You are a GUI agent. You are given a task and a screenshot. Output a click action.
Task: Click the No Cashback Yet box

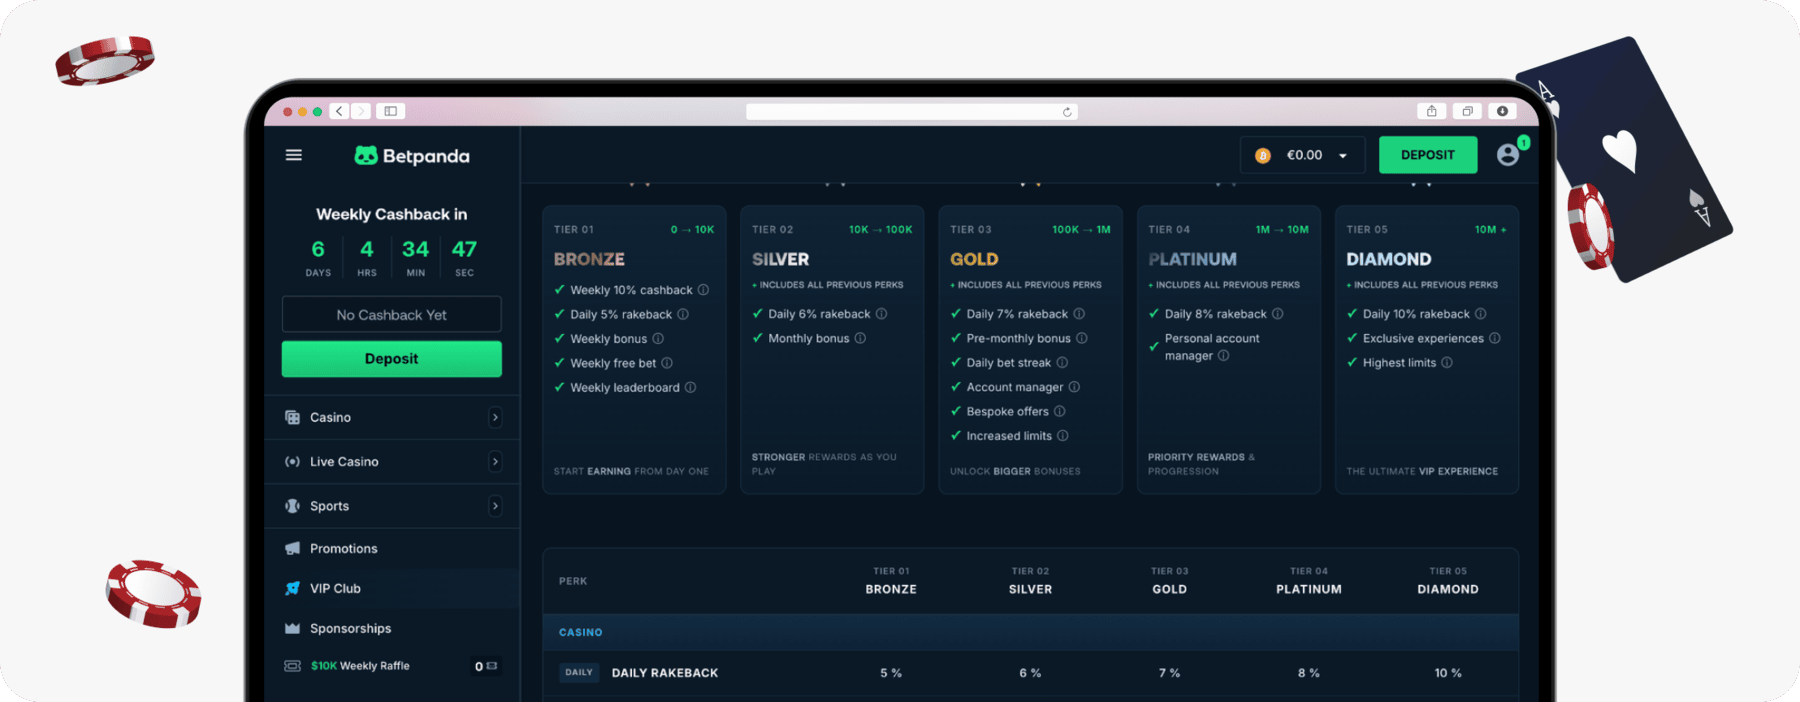click(391, 315)
